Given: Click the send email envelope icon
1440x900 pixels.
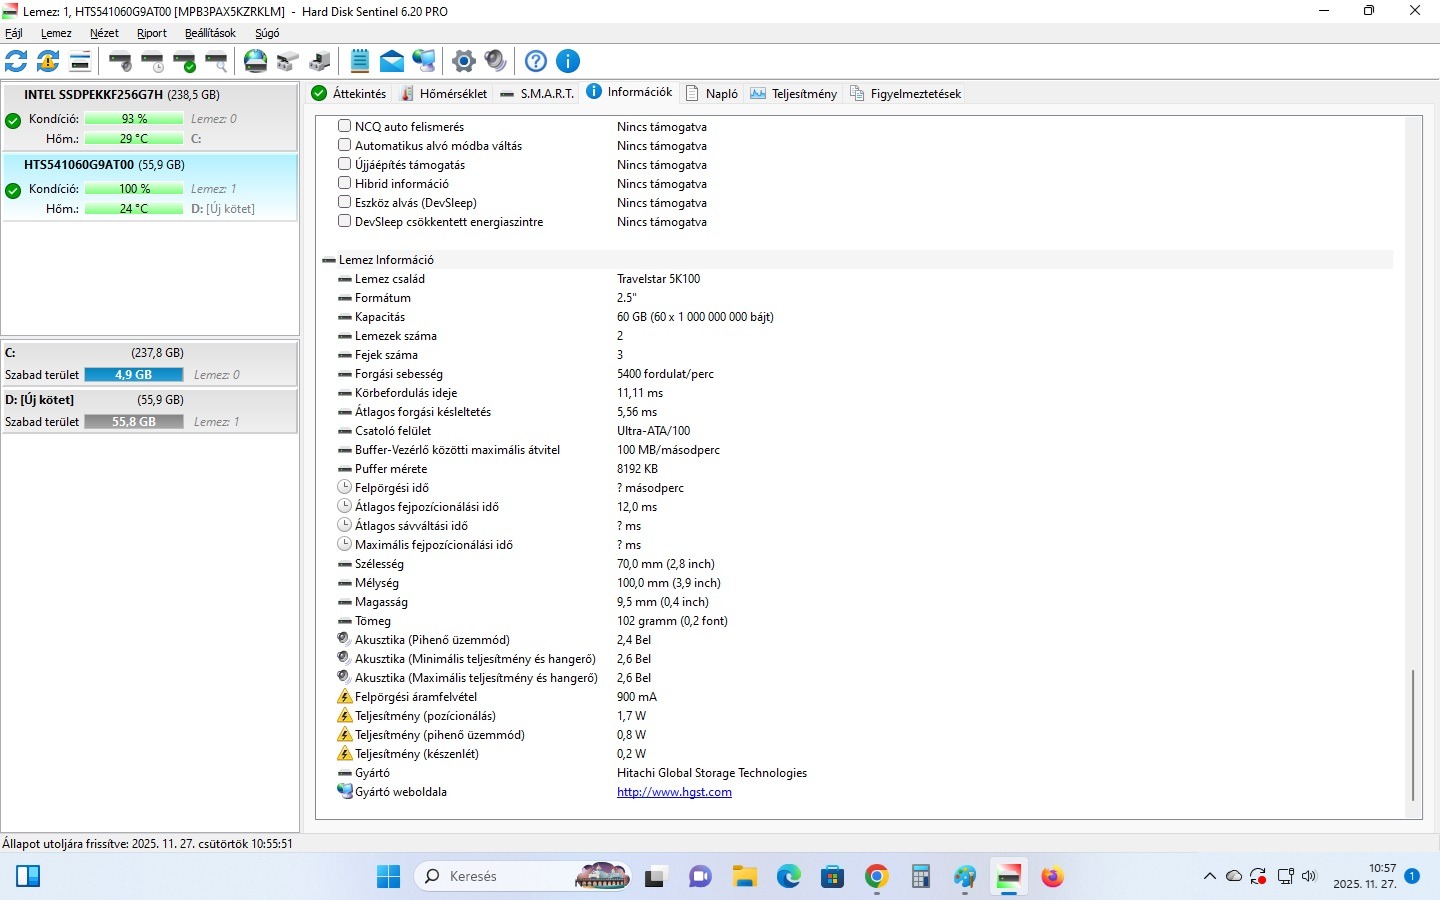Looking at the screenshot, I should pos(392,61).
